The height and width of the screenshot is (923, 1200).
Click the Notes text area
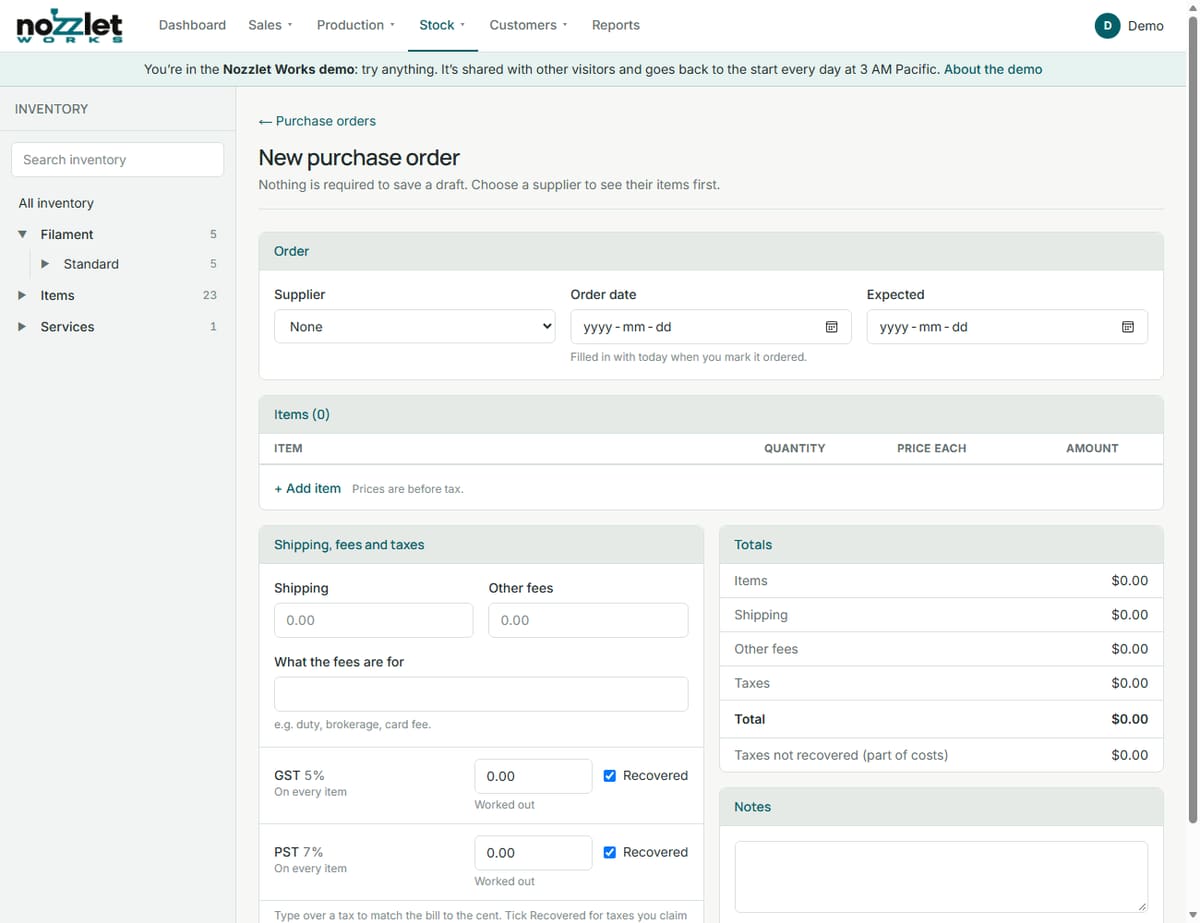tap(941, 877)
